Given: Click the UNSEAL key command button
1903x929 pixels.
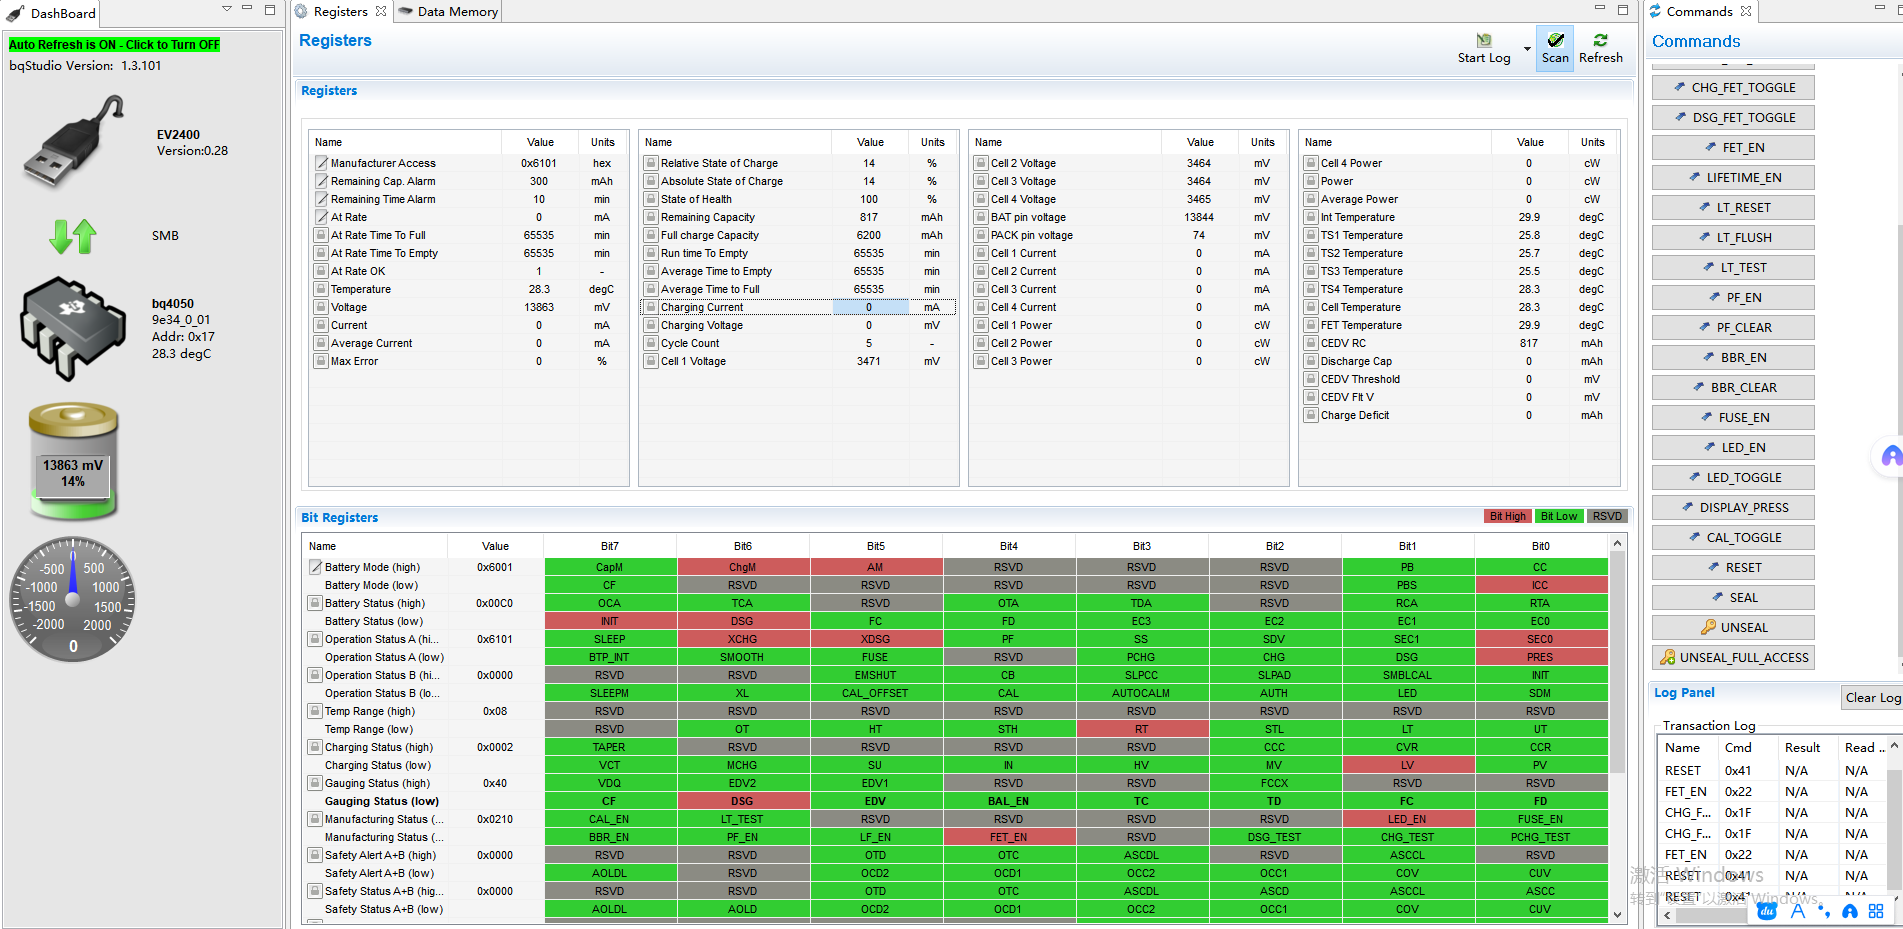Looking at the screenshot, I should point(1733,628).
